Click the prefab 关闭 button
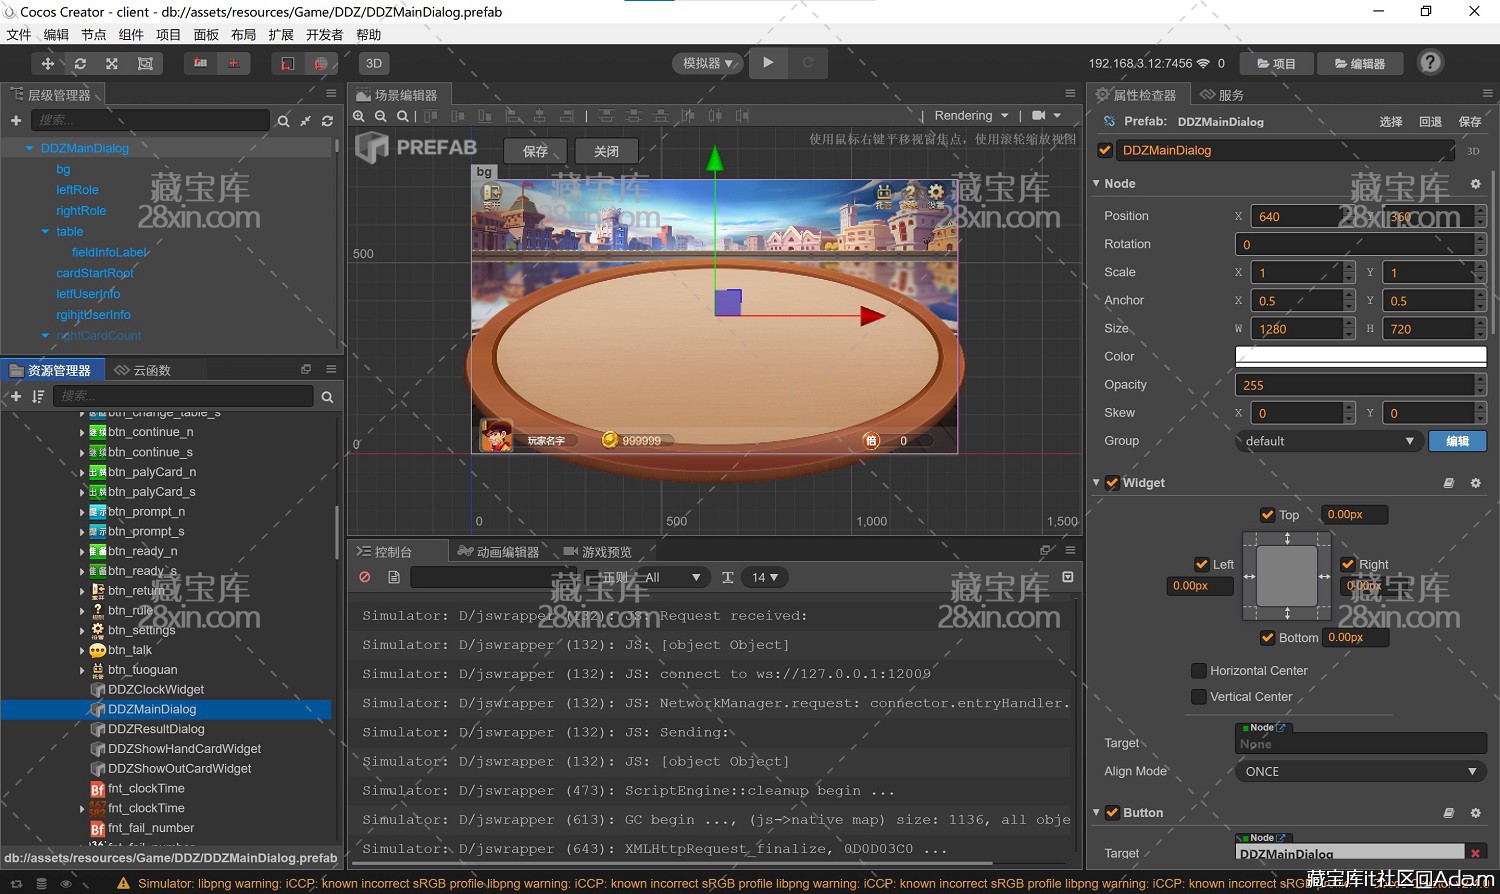 coord(606,151)
